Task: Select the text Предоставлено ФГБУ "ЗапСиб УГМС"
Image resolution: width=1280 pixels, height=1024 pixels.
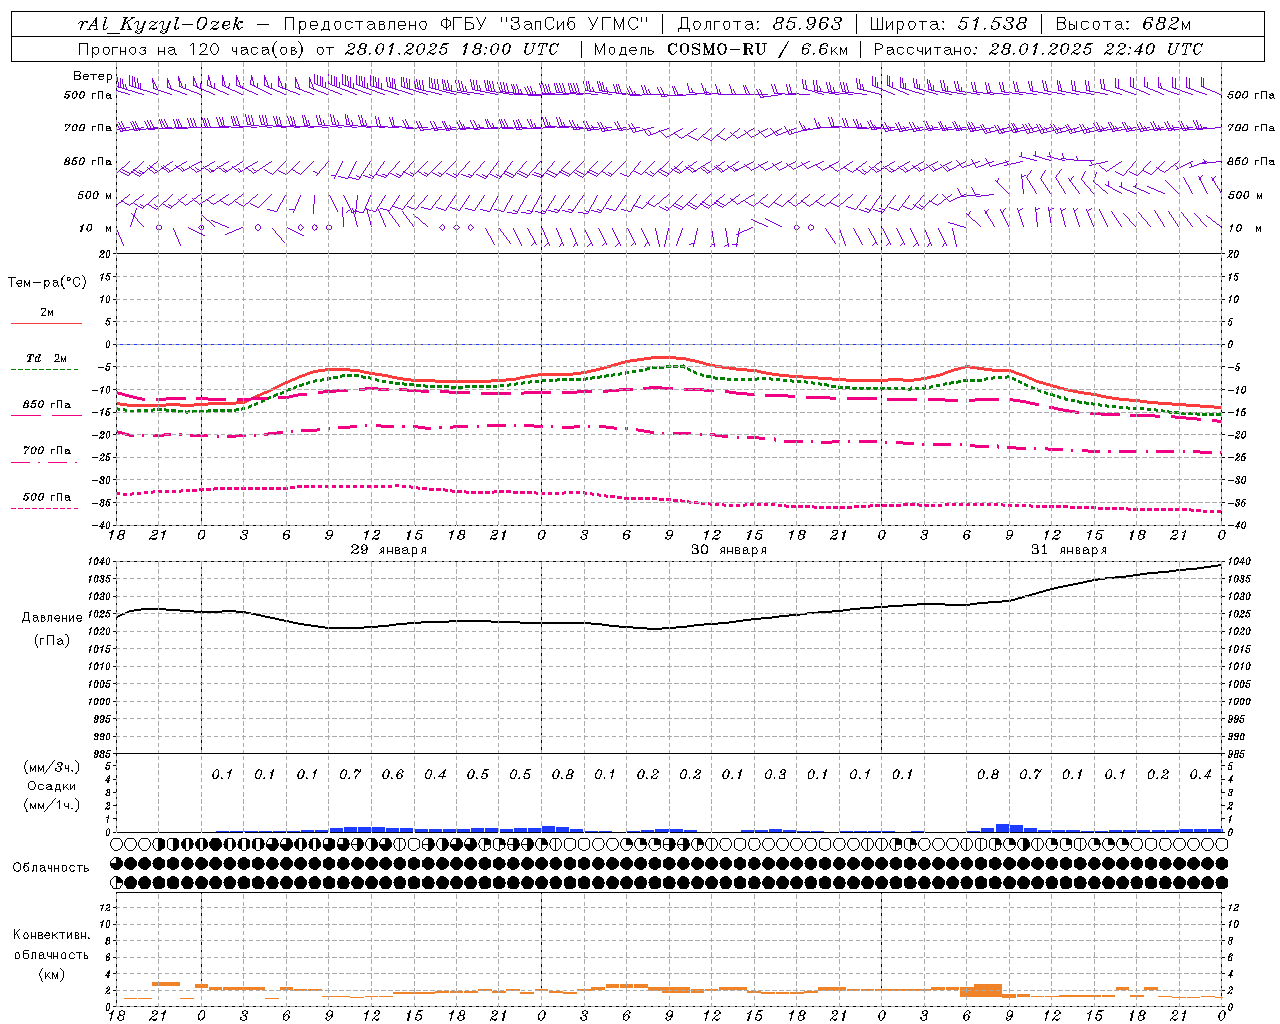Action: click(467, 24)
